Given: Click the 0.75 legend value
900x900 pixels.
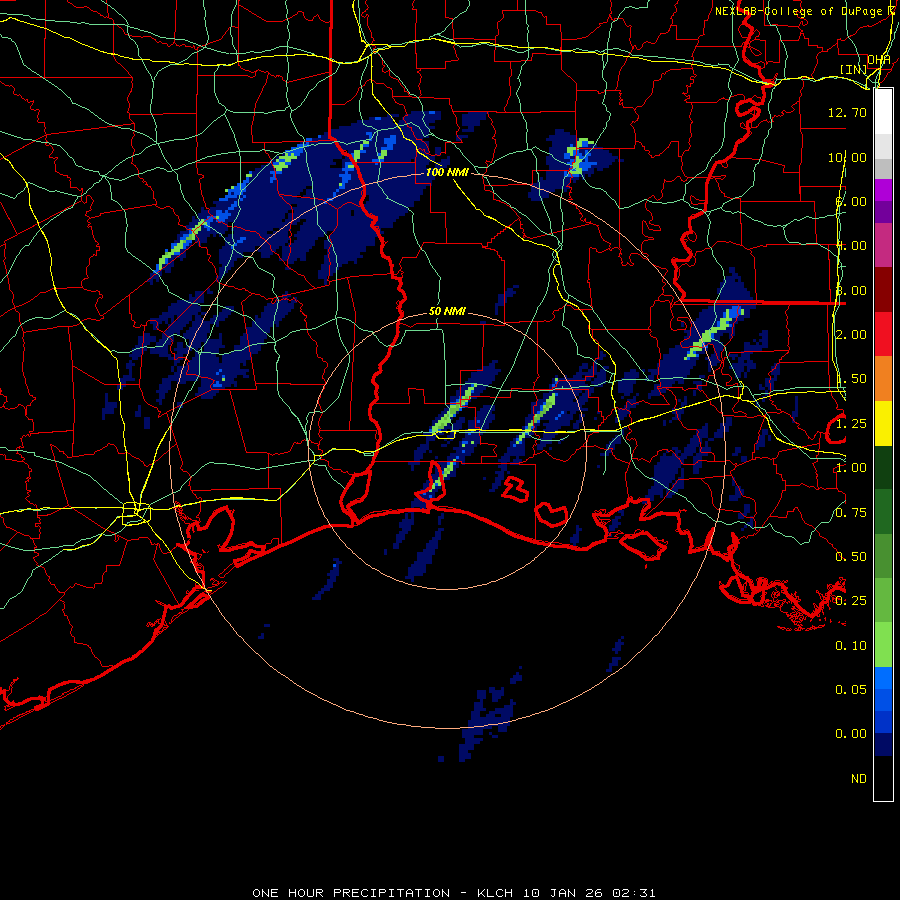Looking at the screenshot, I should (x=851, y=513).
